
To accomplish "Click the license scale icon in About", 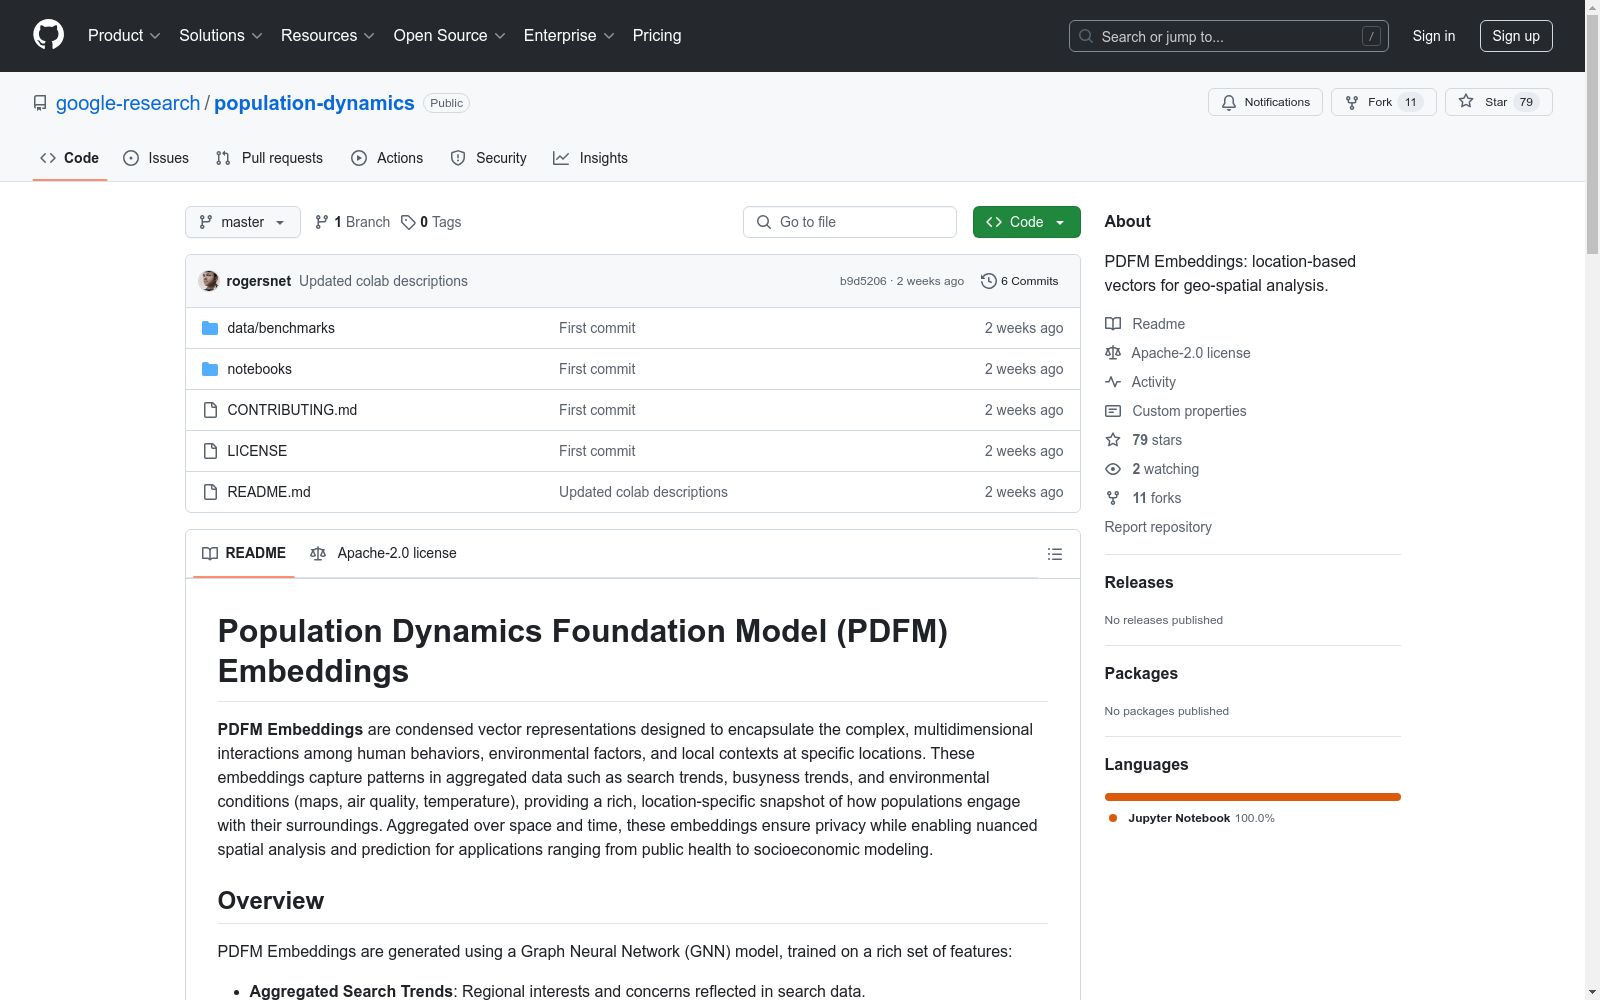I will tap(1113, 353).
